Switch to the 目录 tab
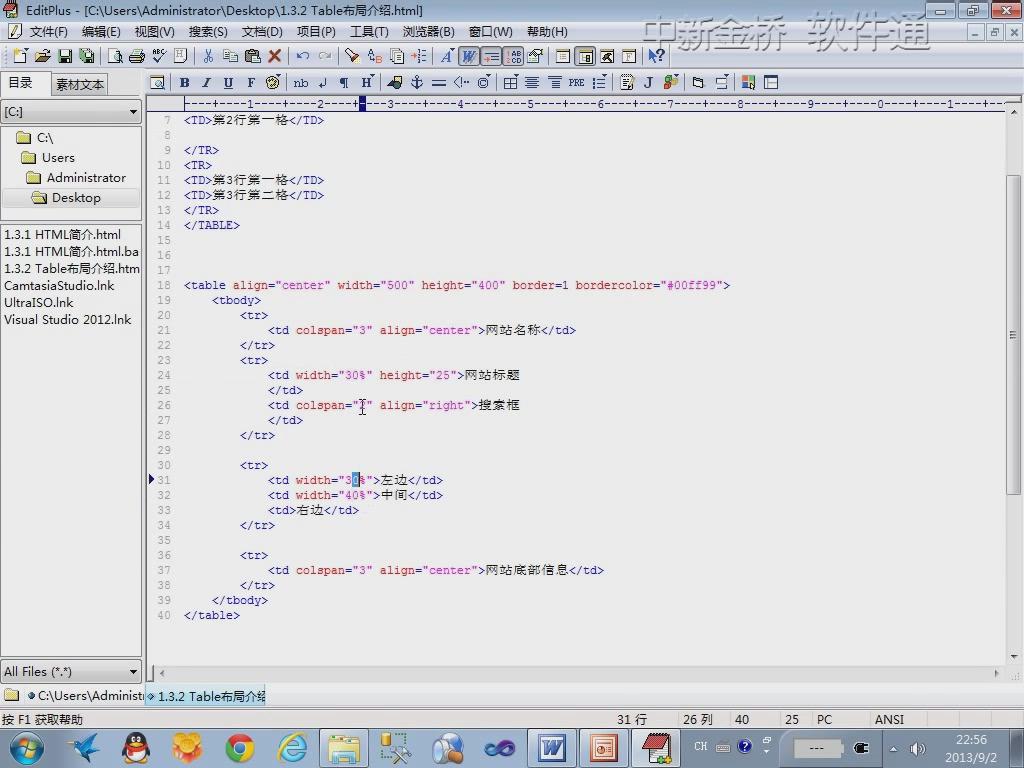1024x768 pixels. click(20, 83)
